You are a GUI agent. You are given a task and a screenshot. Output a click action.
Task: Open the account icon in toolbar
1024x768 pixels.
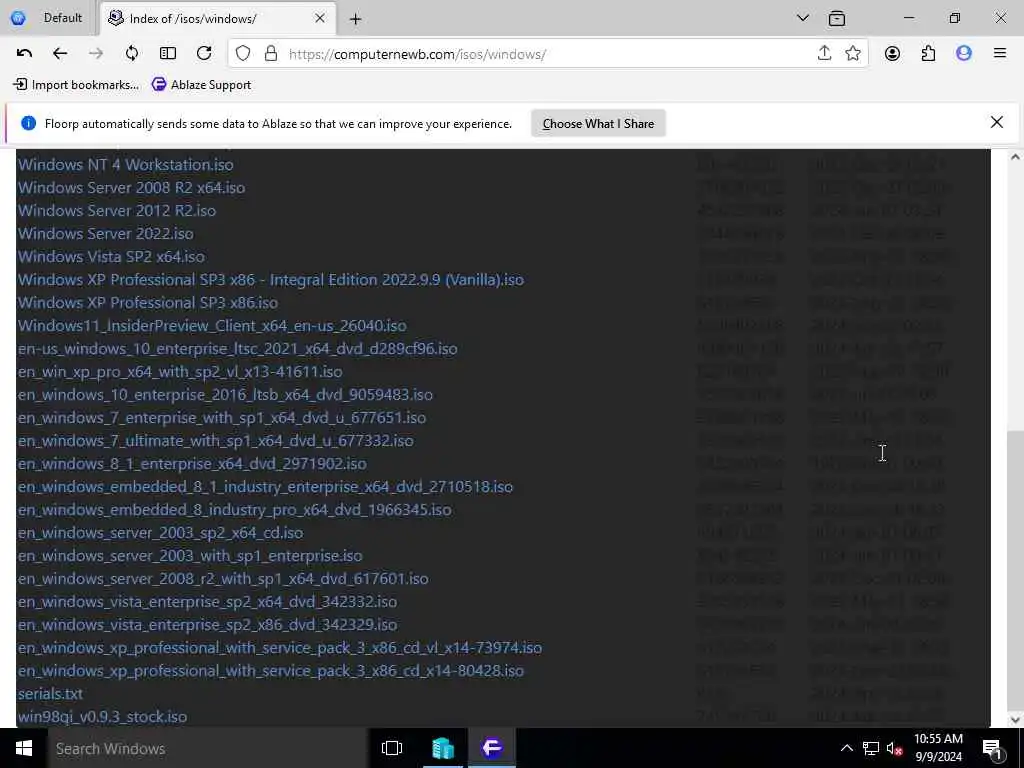click(x=892, y=54)
